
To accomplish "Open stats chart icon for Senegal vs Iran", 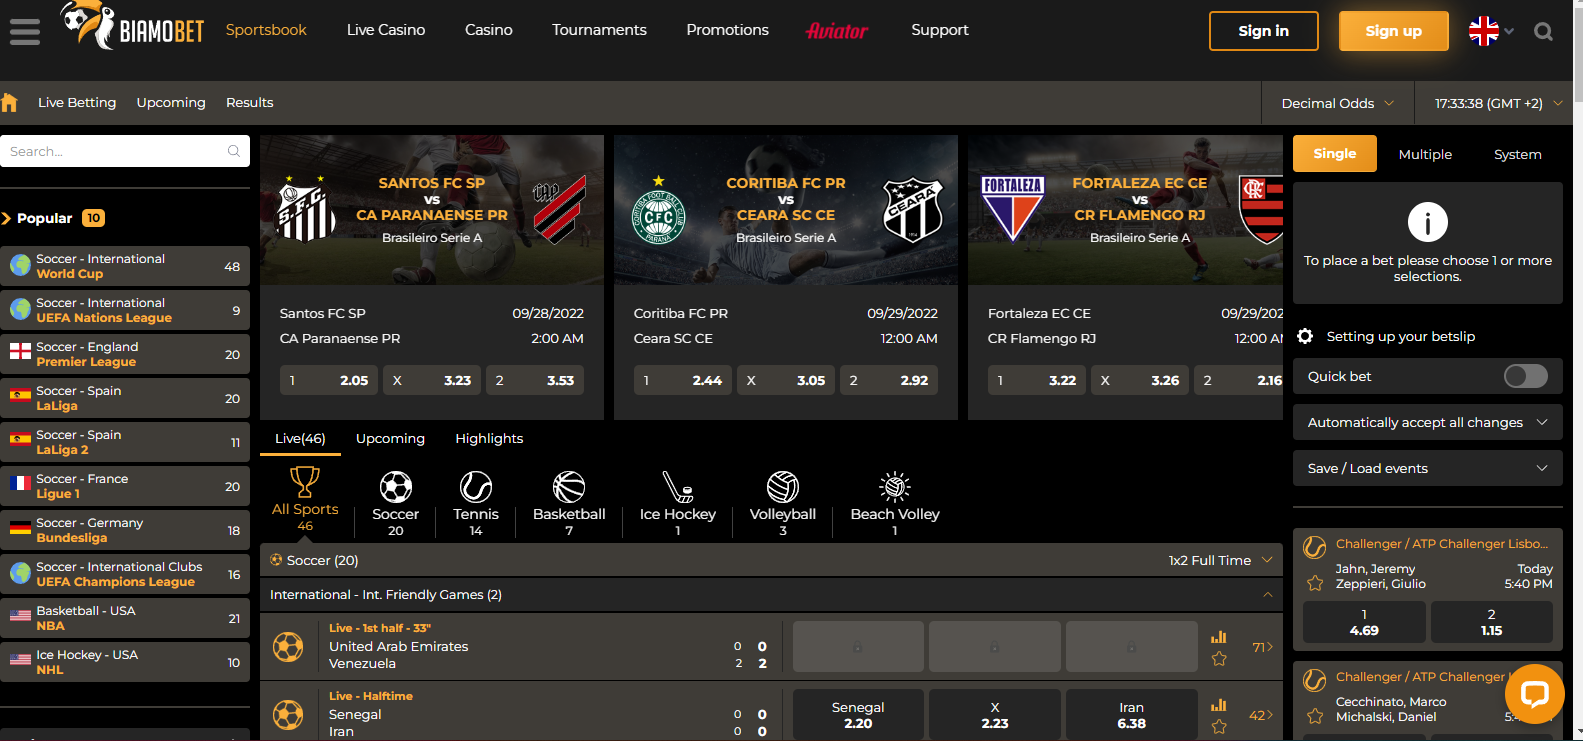I will pos(1219,704).
